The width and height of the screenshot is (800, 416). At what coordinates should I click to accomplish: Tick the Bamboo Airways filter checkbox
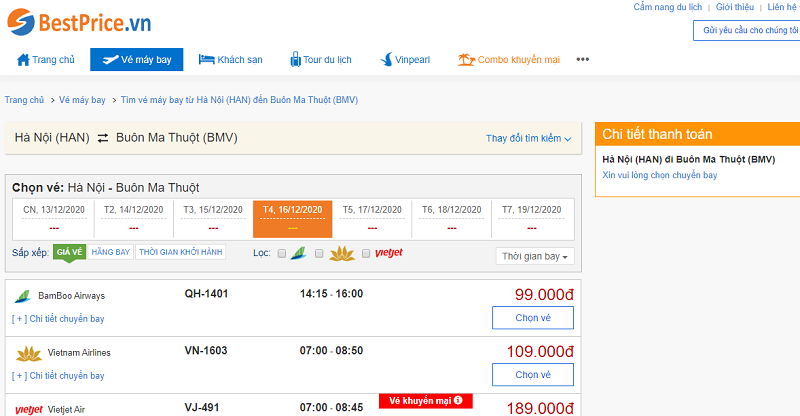[x=282, y=253]
